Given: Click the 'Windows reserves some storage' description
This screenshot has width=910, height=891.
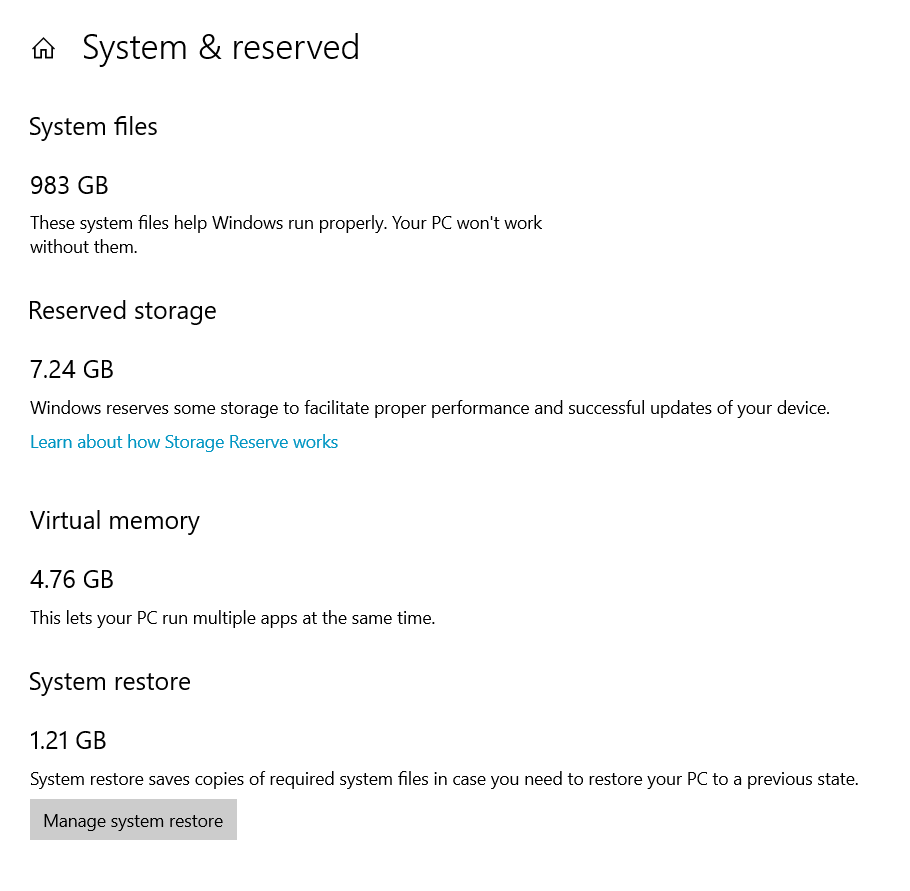Looking at the screenshot, I should (429, 408).
